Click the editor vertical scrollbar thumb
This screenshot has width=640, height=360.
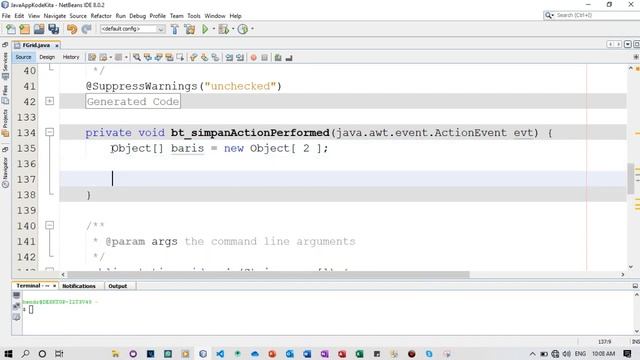(631, 178)
